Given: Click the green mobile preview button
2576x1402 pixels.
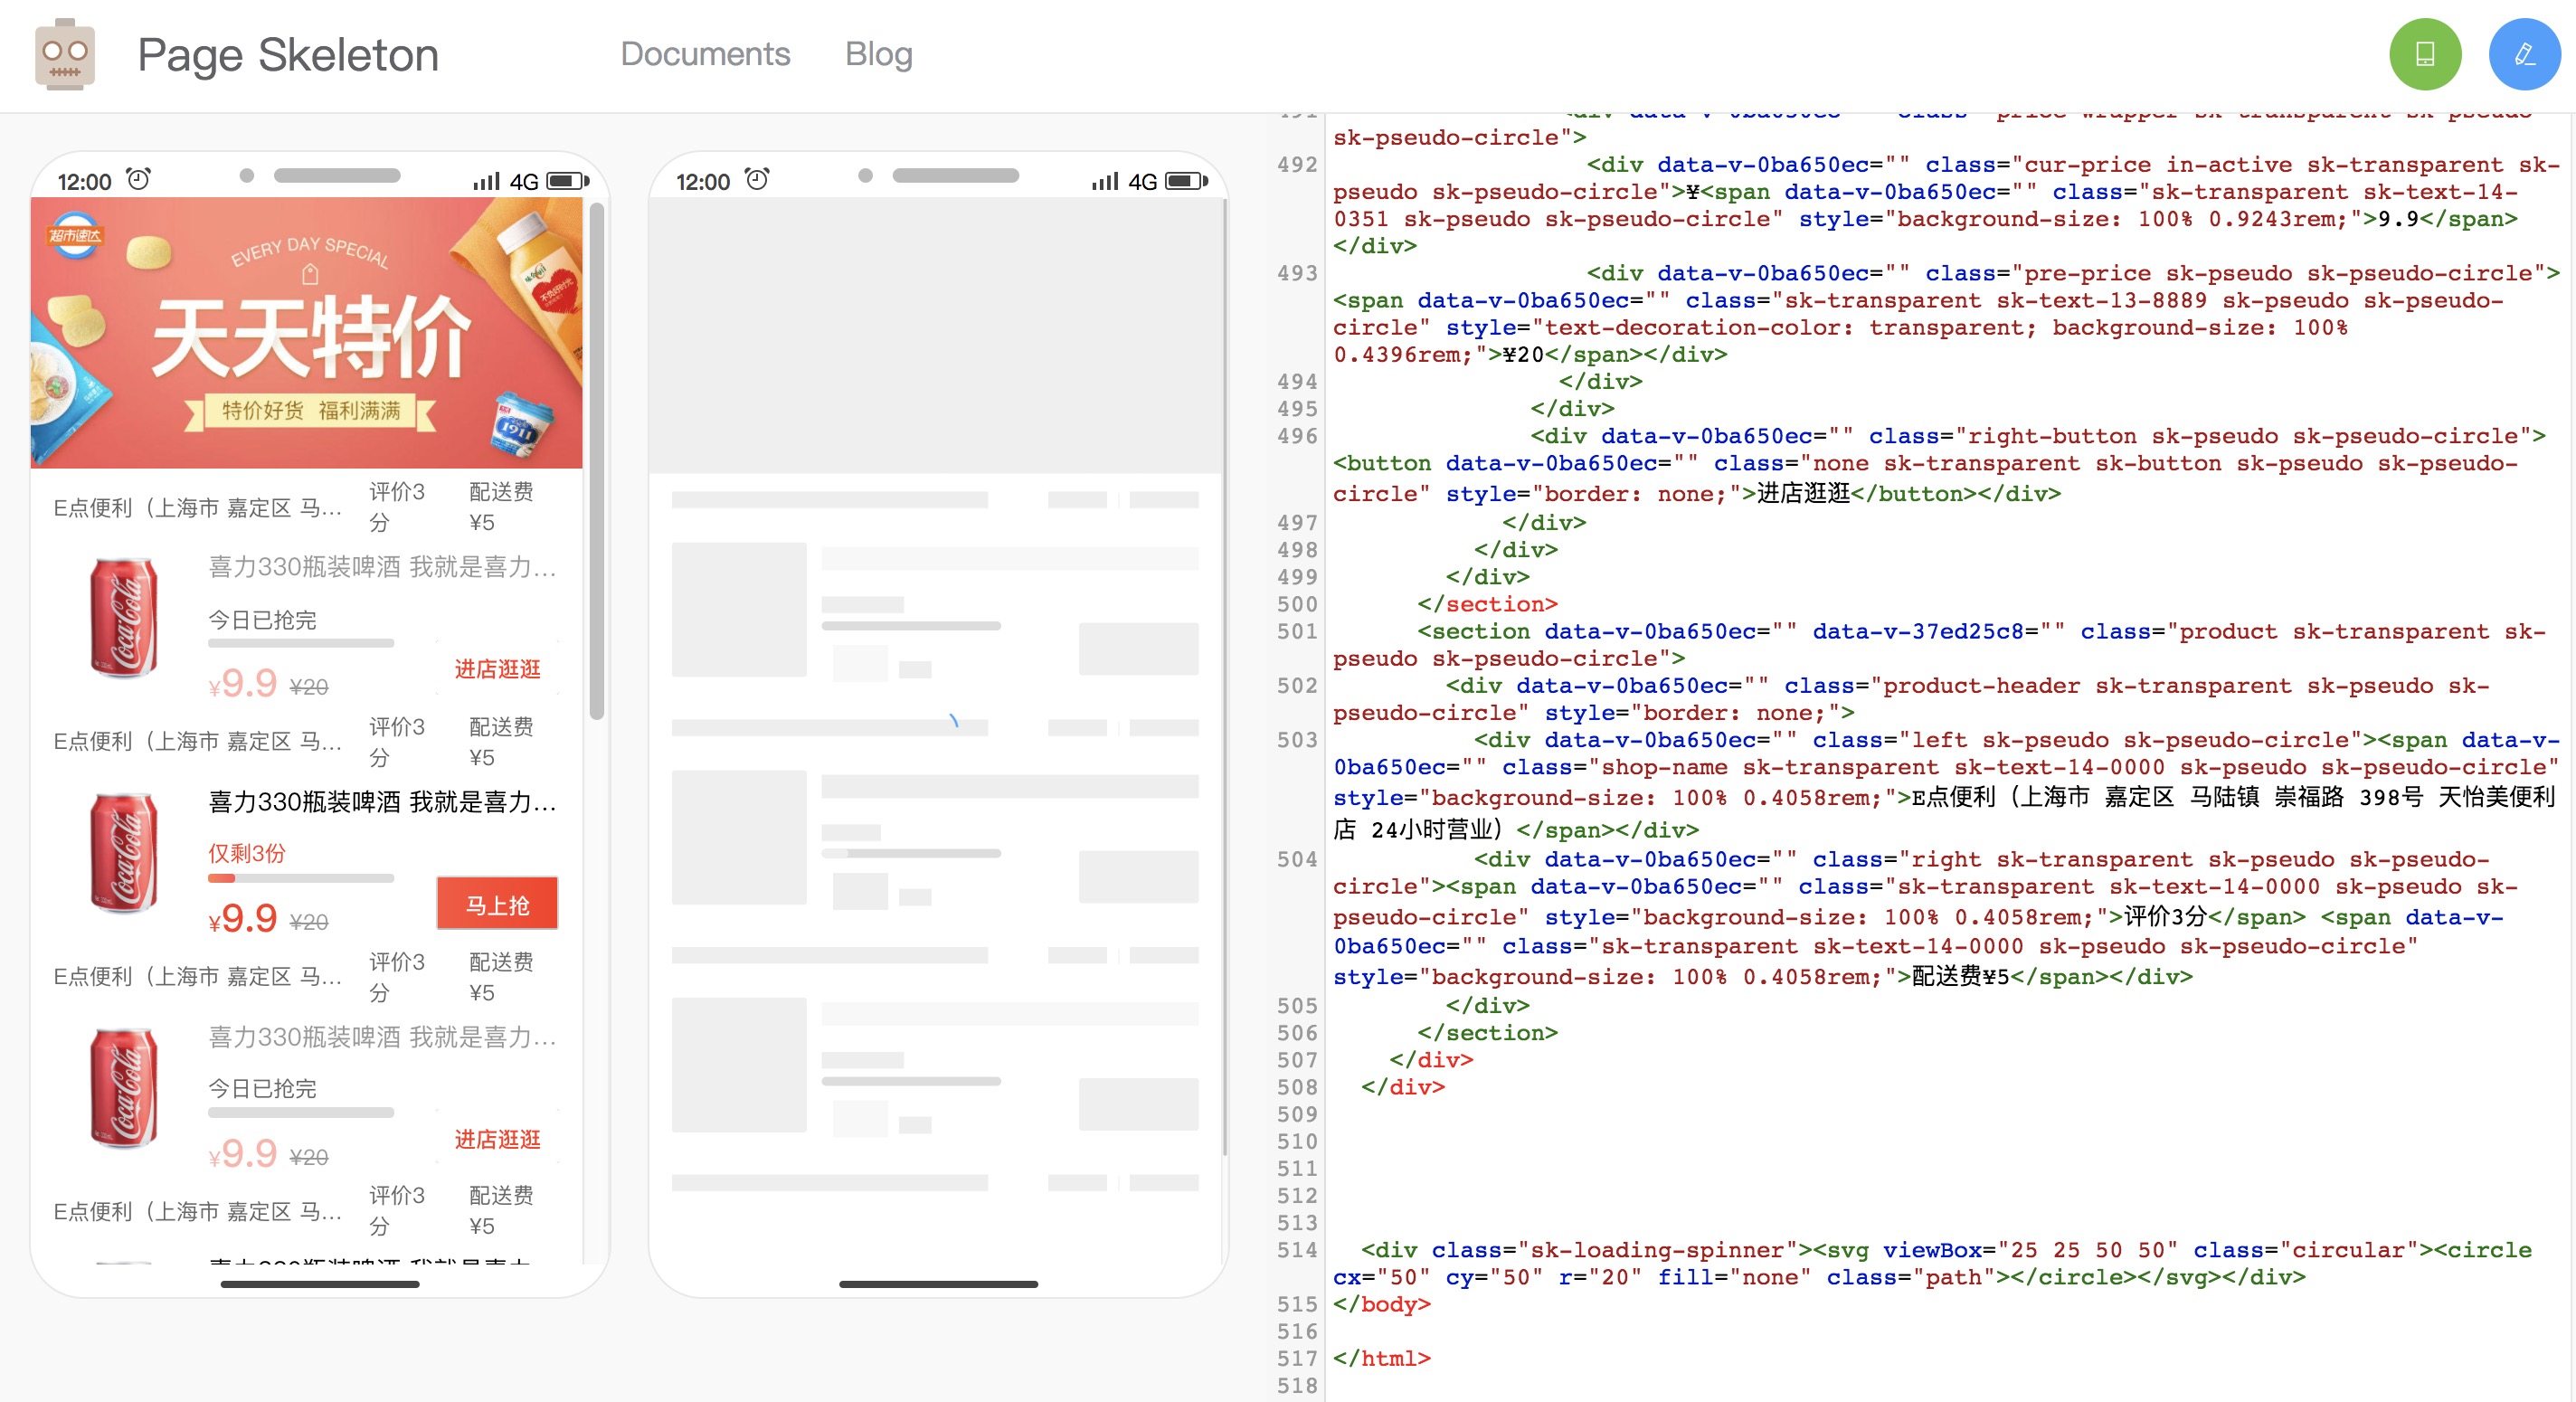Looking at the screenshot, I should 2425,54.
